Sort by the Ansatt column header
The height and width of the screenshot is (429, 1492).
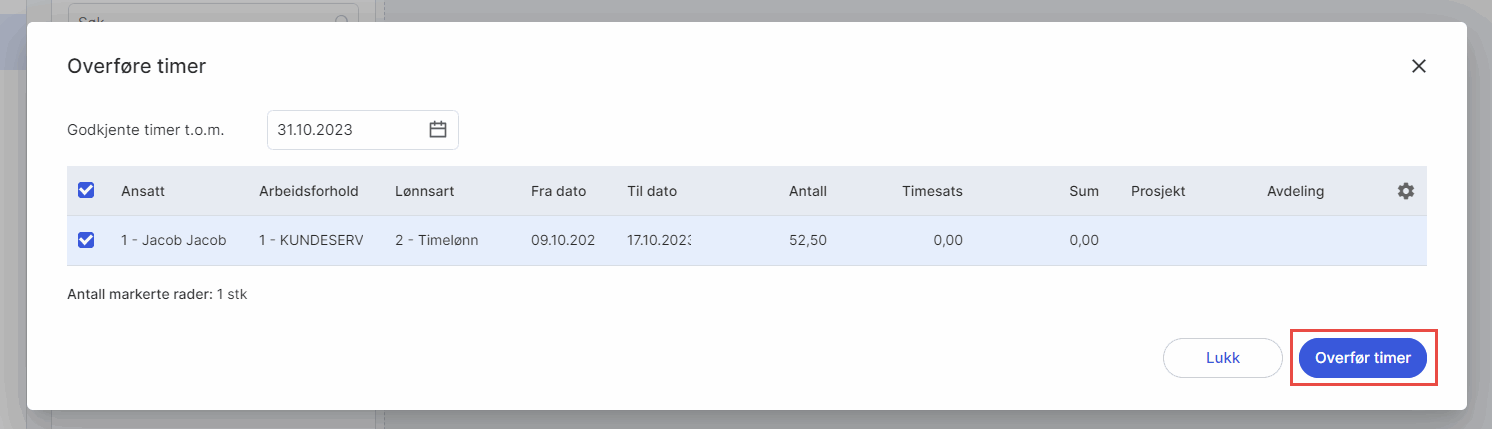pyautogui.click(x=143, y=191)
